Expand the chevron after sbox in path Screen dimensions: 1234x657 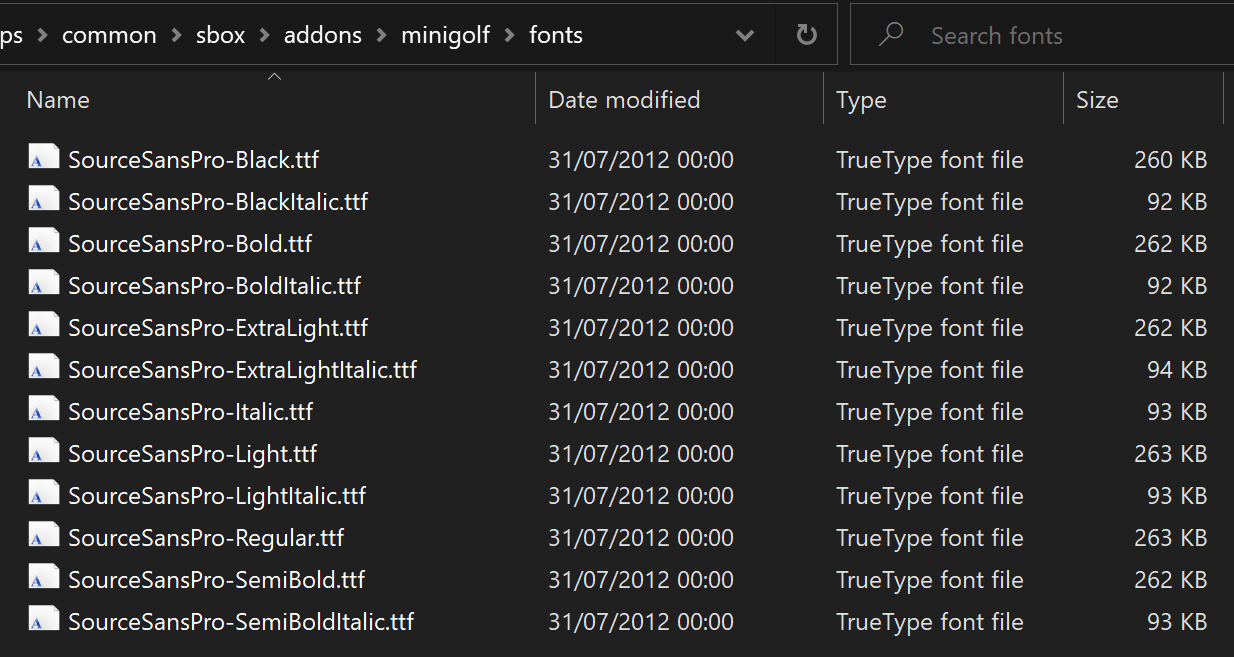264,36
